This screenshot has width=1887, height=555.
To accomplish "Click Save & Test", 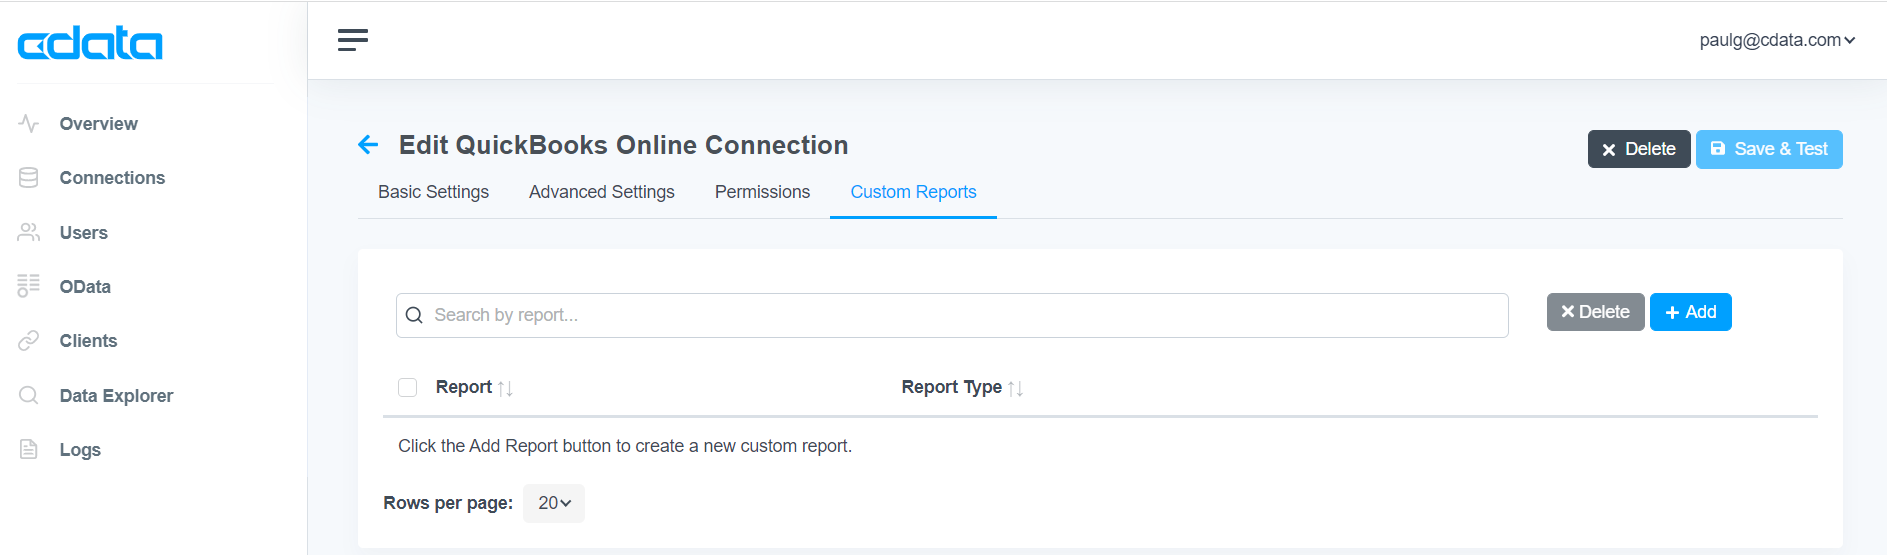I will click(1769, 149).
